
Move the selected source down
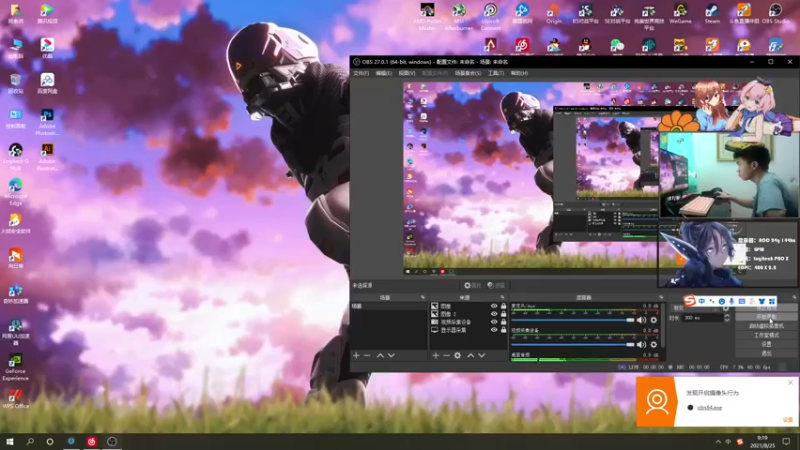(482, 355)
